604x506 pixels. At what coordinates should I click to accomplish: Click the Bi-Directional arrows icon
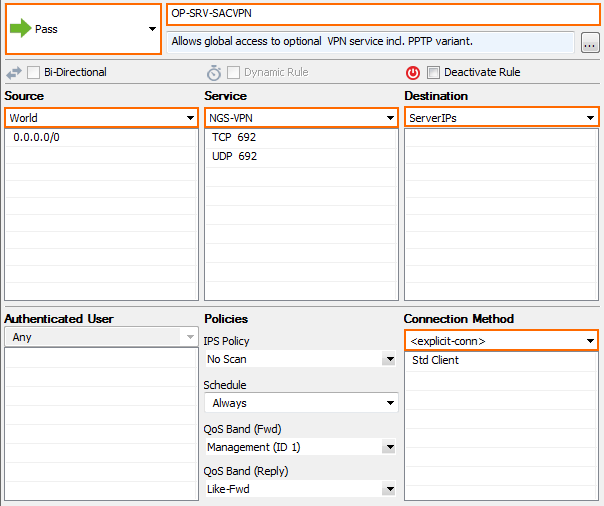click(x=14, y=73)
